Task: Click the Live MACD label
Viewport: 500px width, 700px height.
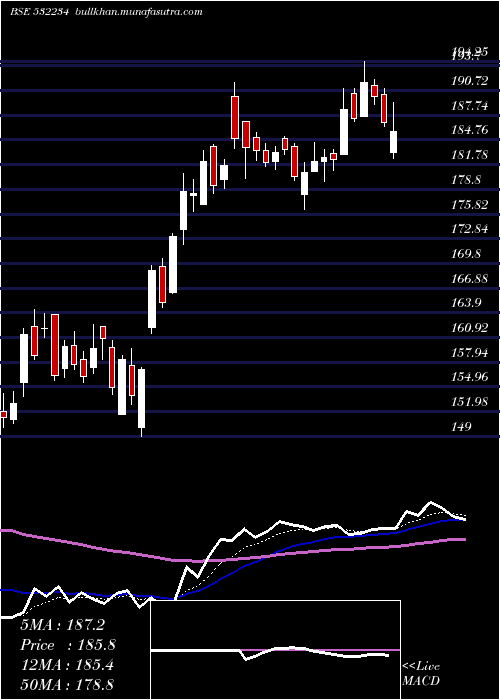Action: tap(421, 673)
